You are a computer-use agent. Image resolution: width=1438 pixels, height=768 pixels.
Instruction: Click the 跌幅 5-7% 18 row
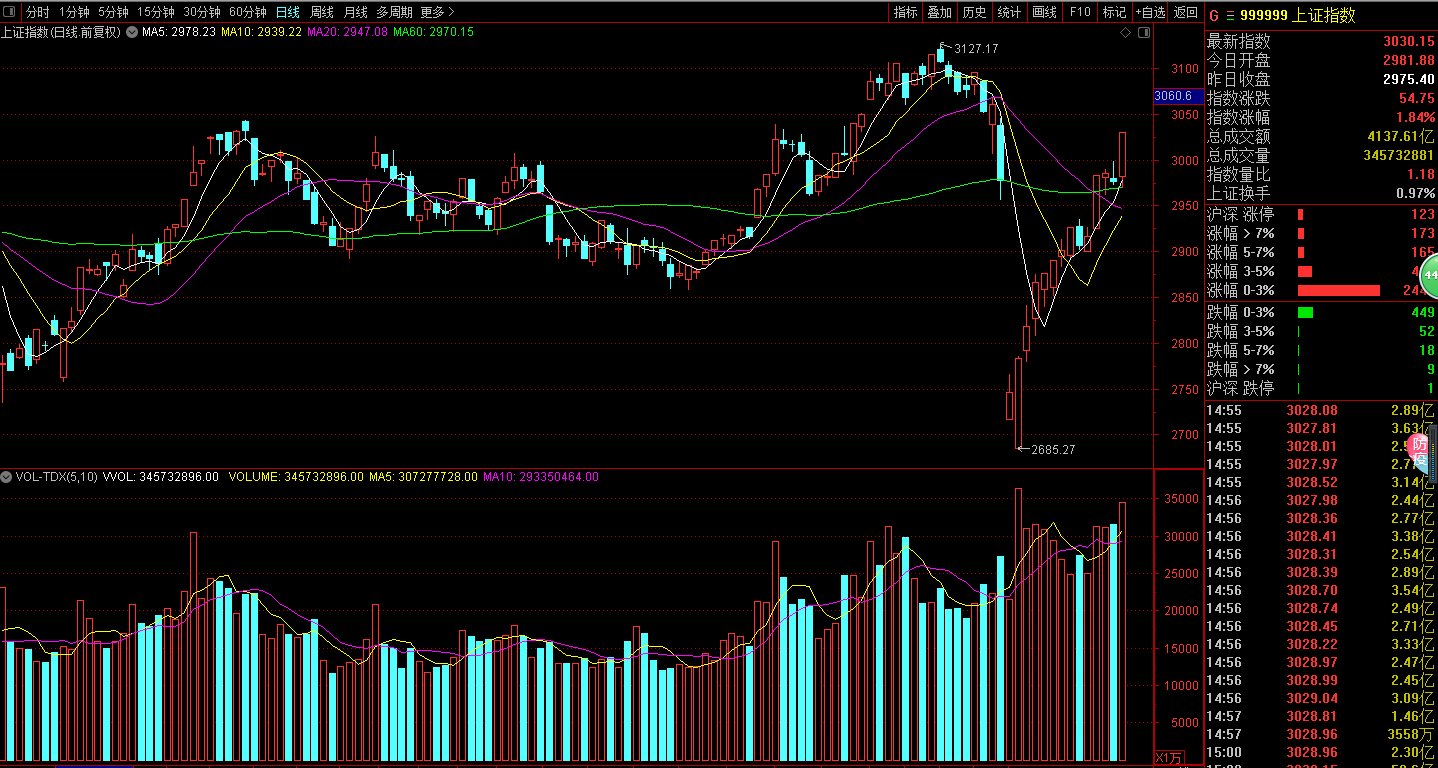click(x=1321, y=350)
